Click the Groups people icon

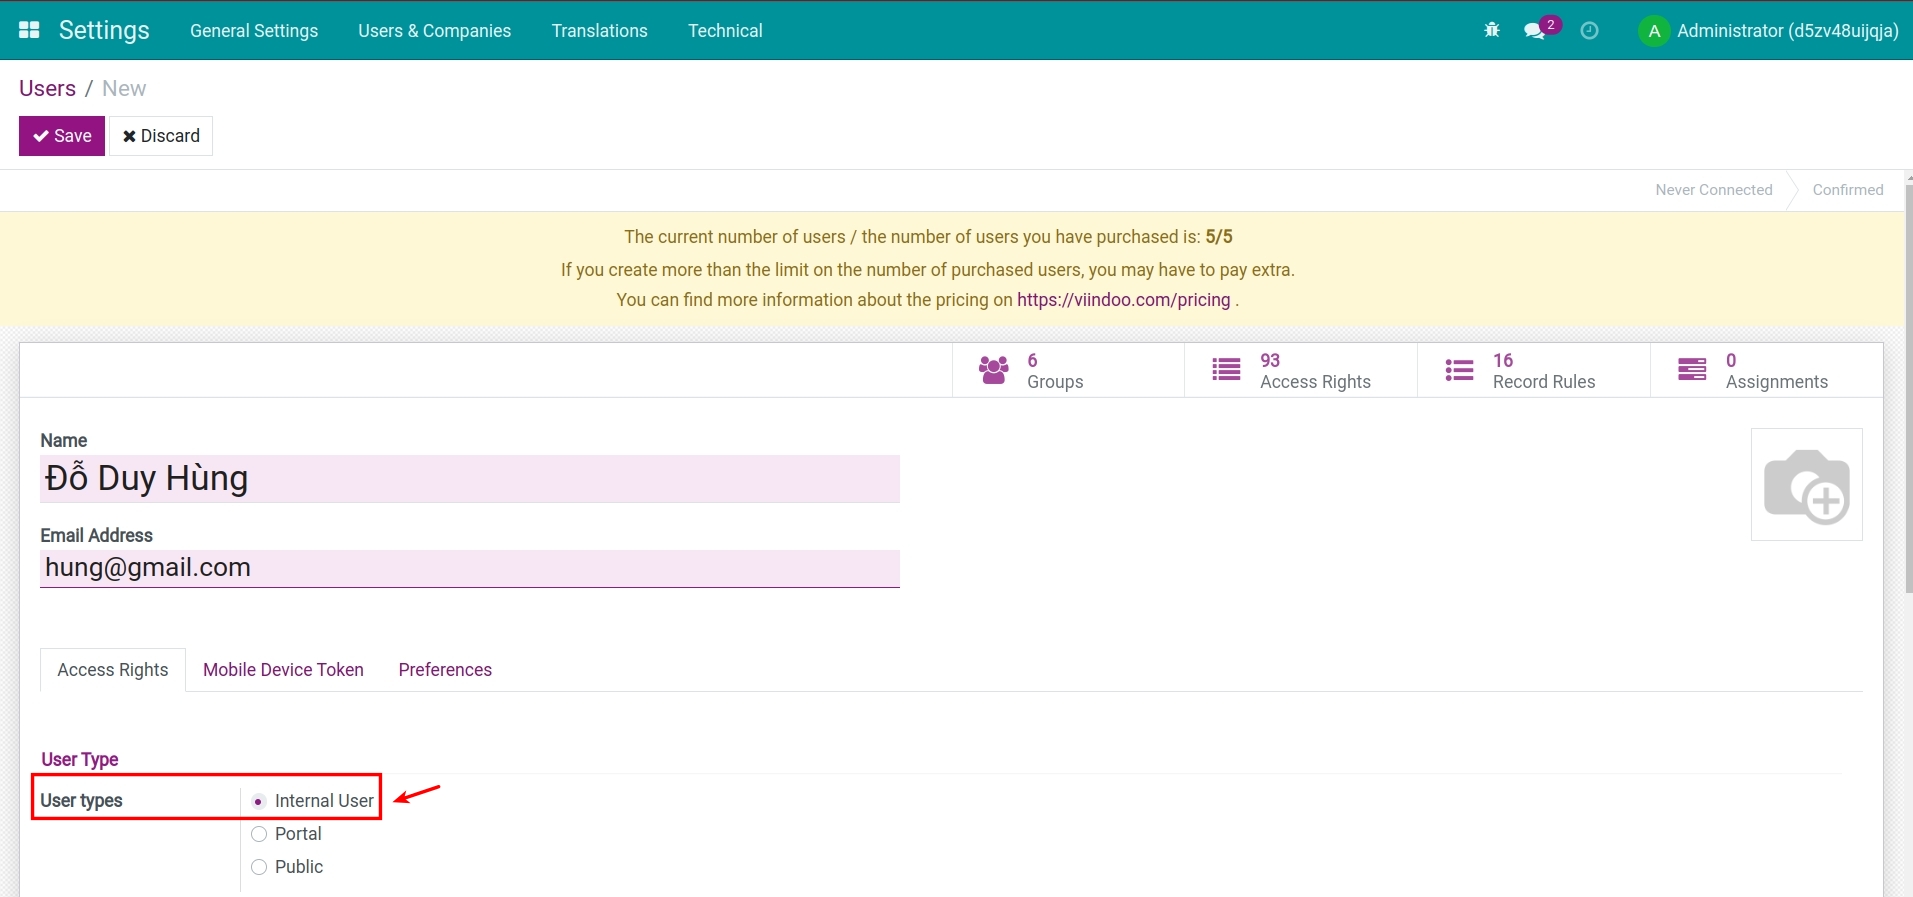click(994, 370)
